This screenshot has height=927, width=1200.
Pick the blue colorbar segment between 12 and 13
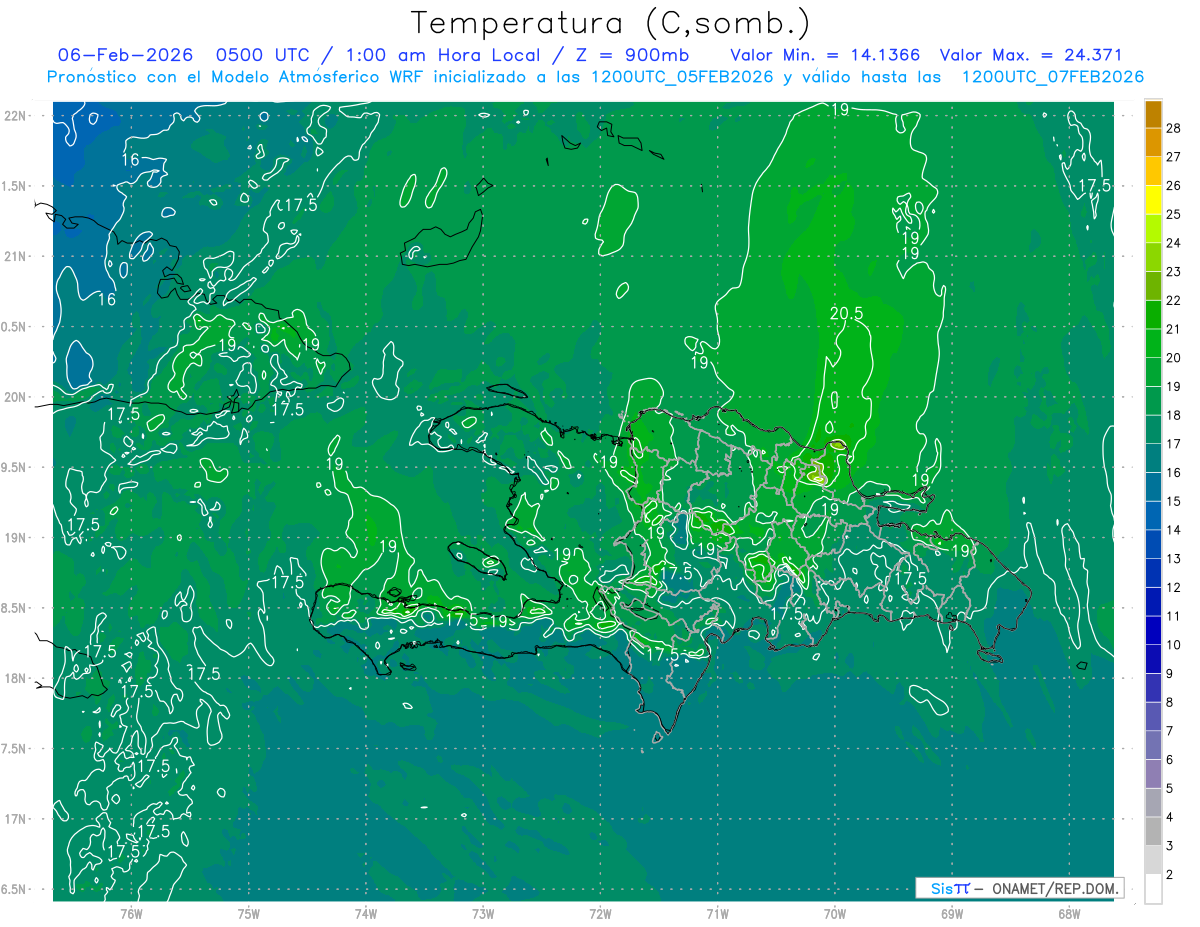pos(1153,573)
